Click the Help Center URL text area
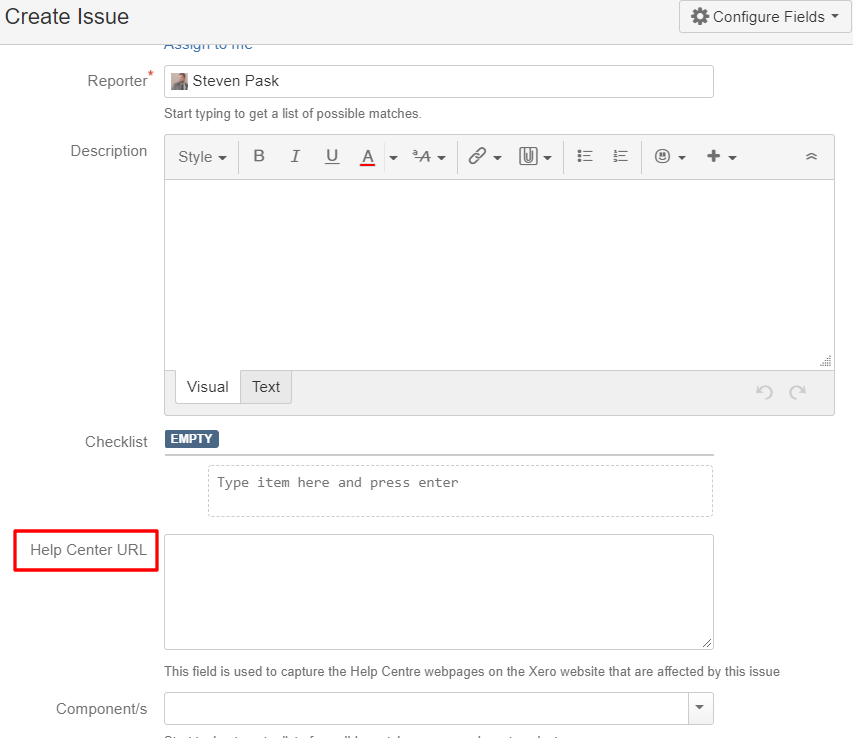 click(x=438, y=592)
